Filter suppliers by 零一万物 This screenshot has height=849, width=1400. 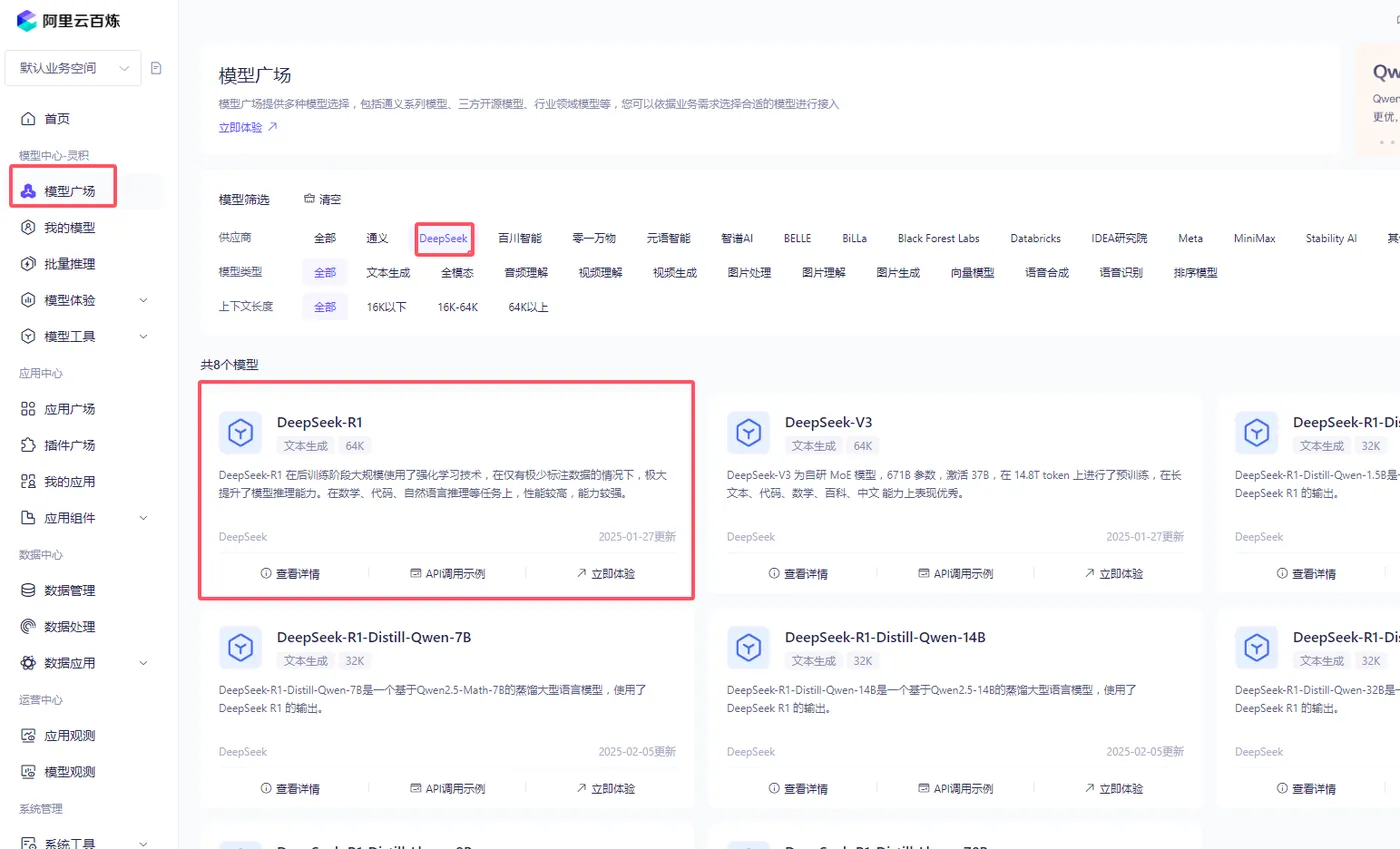pyautogui.click(x=594, y=238)
